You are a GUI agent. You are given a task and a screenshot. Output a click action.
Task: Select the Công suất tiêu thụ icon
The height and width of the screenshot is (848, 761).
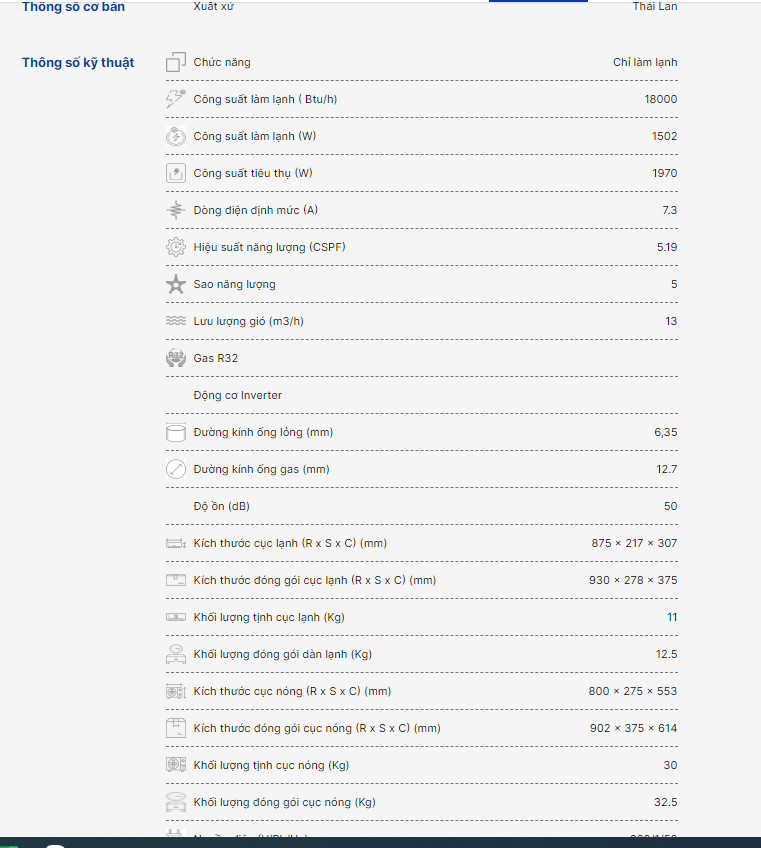[176, 173]
